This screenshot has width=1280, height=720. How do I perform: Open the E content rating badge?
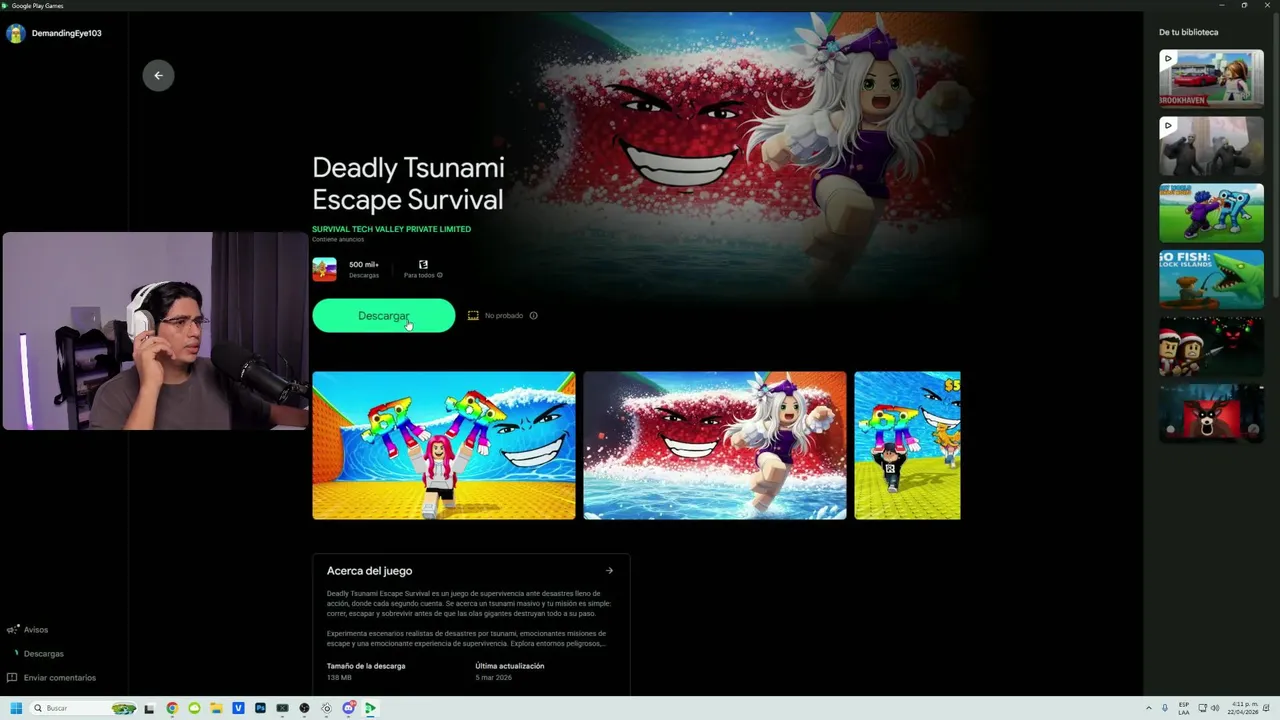point(423,264)
